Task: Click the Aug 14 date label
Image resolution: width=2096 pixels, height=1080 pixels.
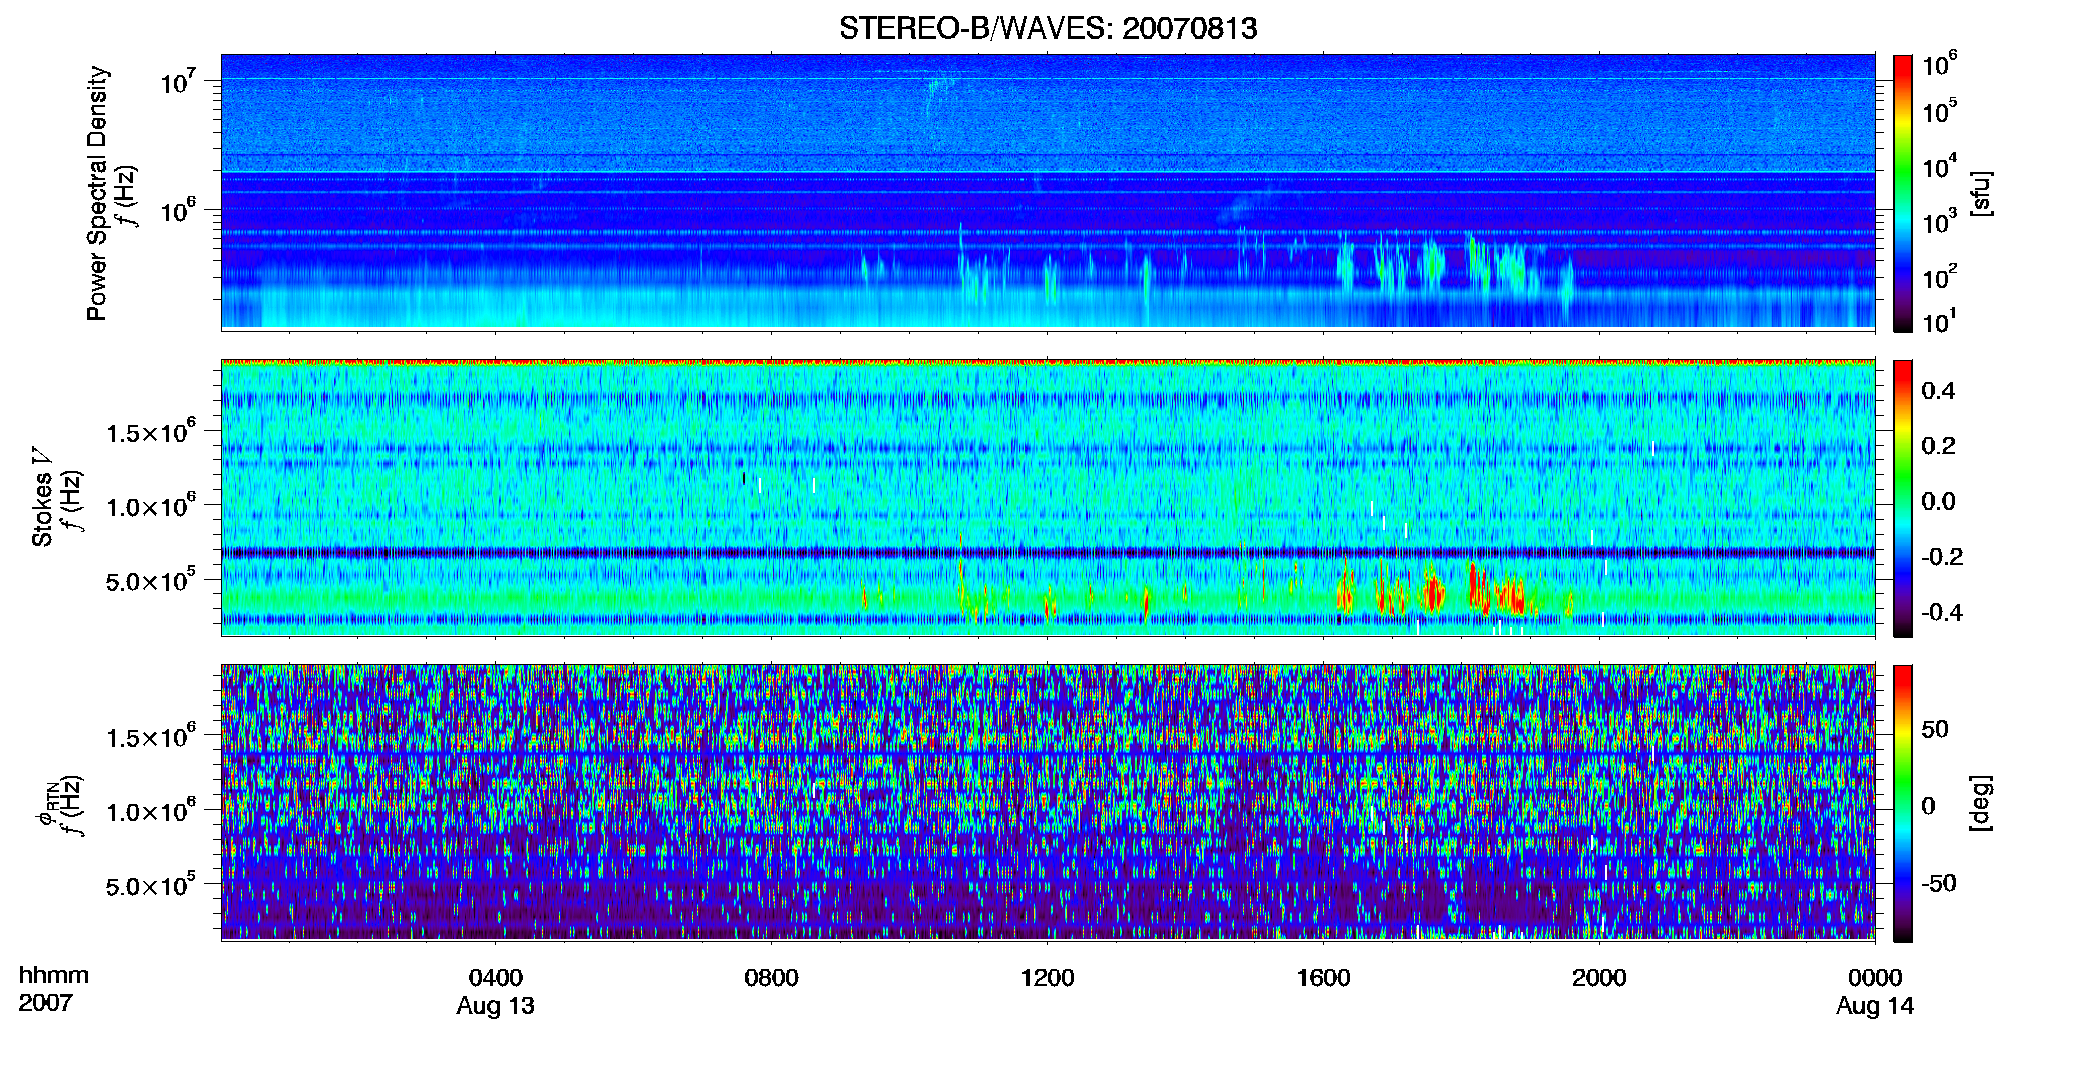Action: click(x=1876, y=1006)
